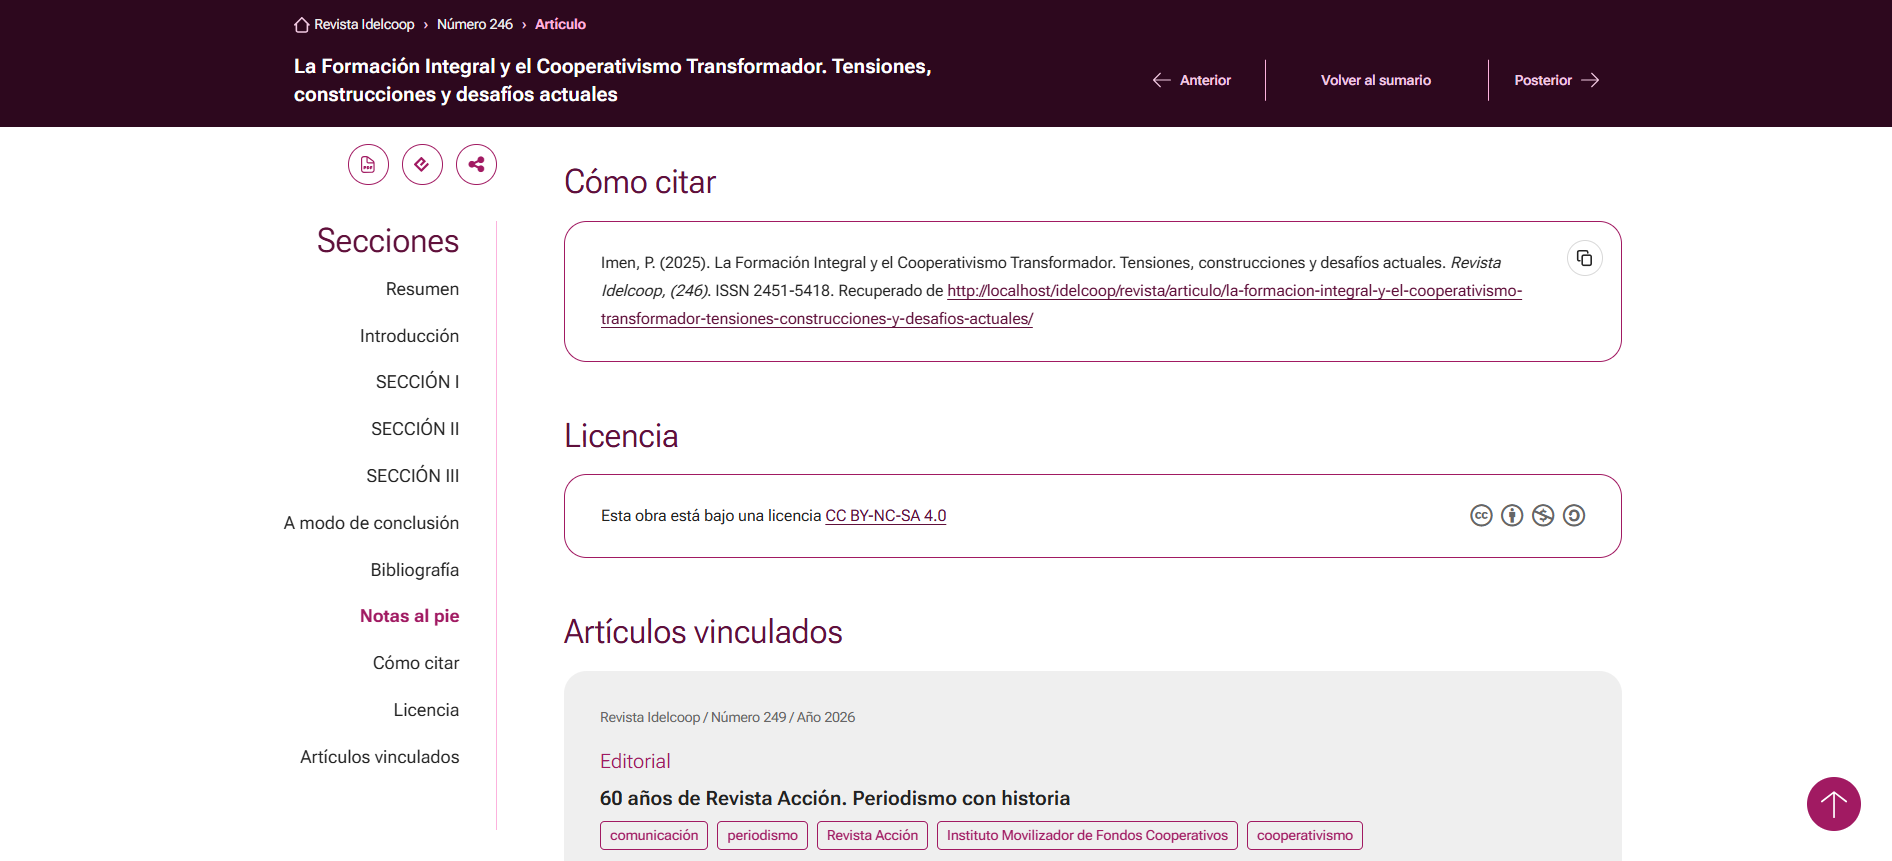Select Cómo citar in sidebar
The image size is (1892, 861).
(x=416, y=663)
